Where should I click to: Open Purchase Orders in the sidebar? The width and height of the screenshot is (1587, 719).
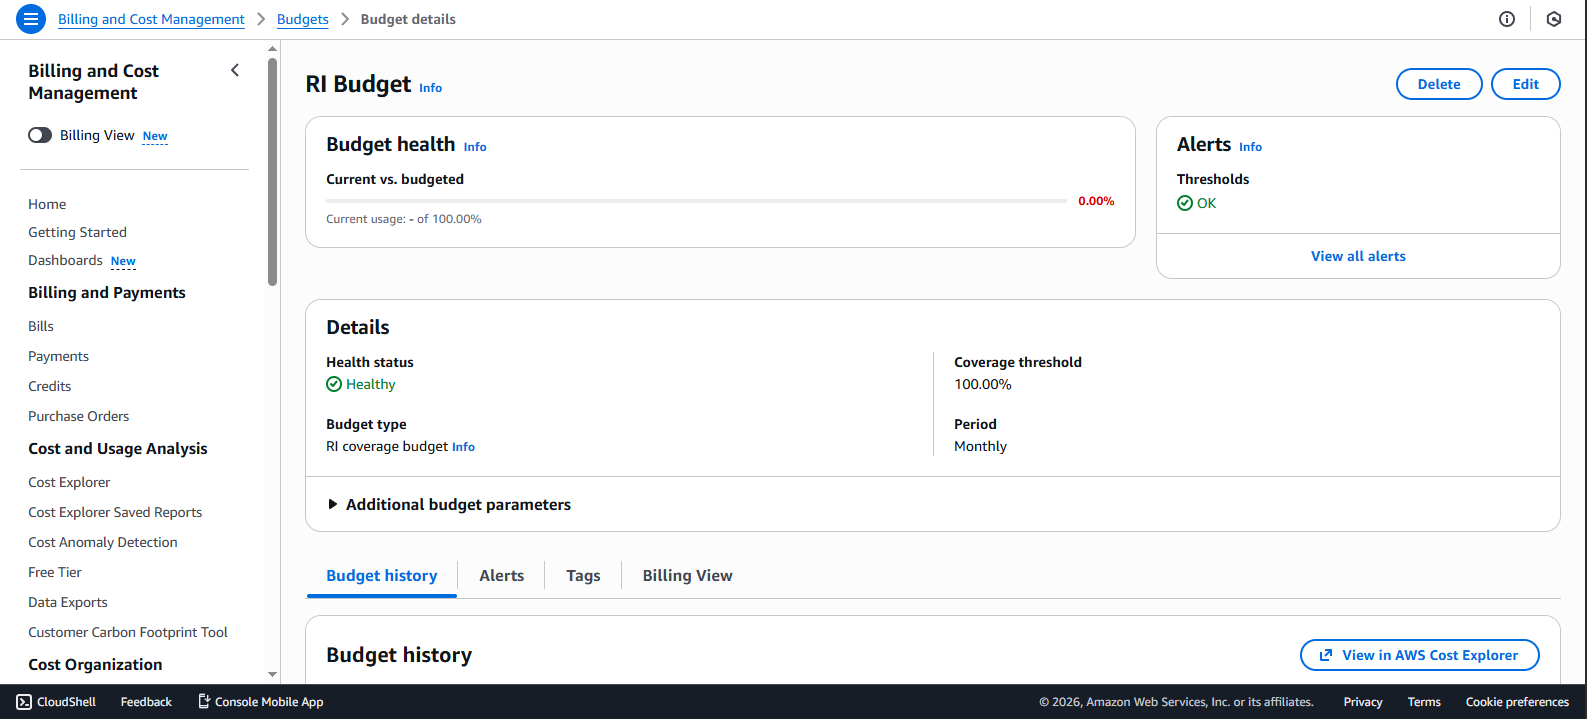click(78, 416)
